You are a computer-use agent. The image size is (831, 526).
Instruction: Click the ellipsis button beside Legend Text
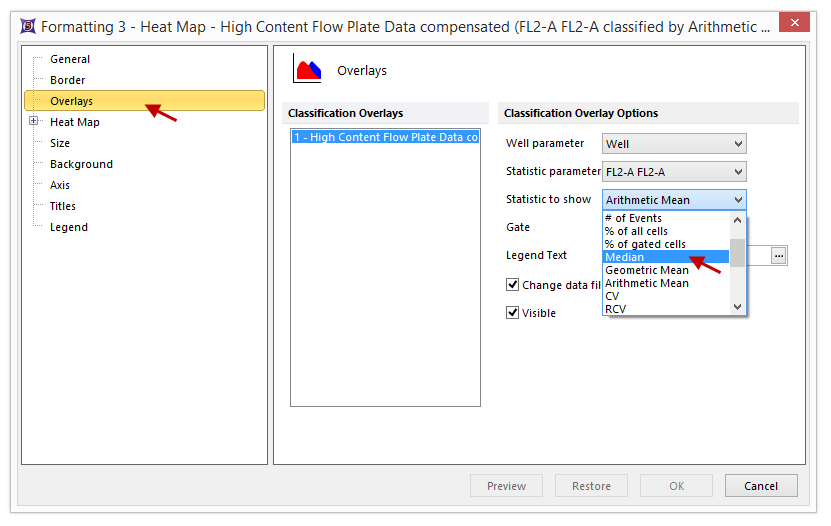click(778, 256)
